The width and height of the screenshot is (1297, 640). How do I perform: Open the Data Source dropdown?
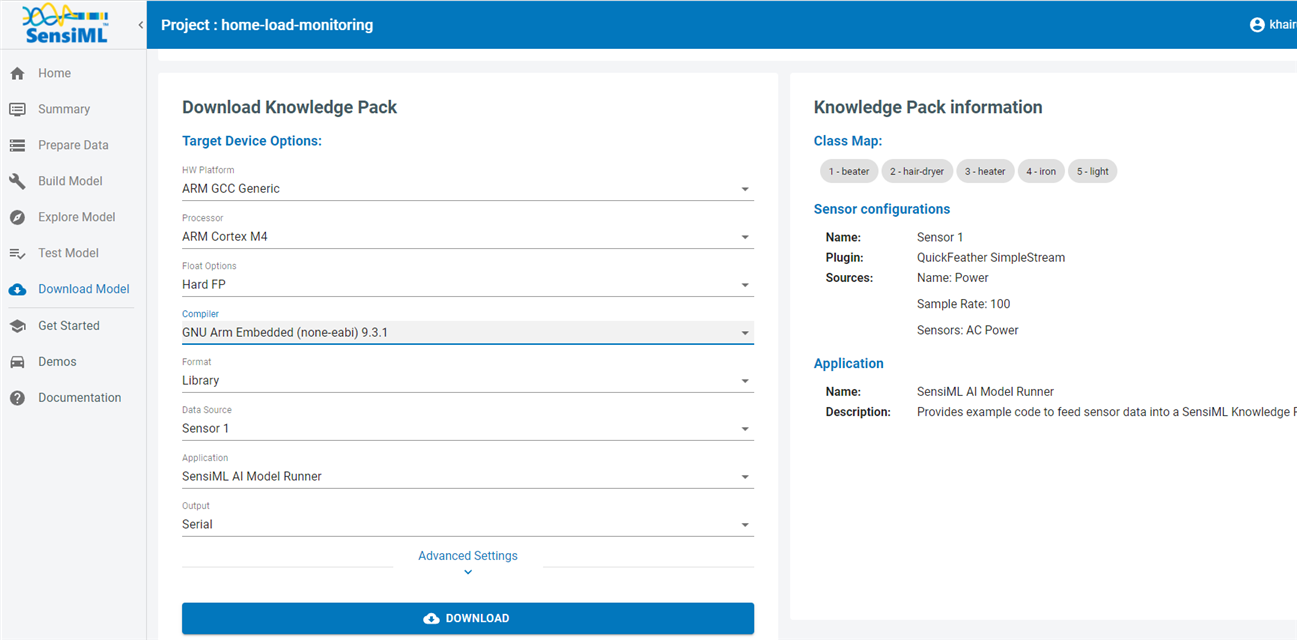(467, 428)
